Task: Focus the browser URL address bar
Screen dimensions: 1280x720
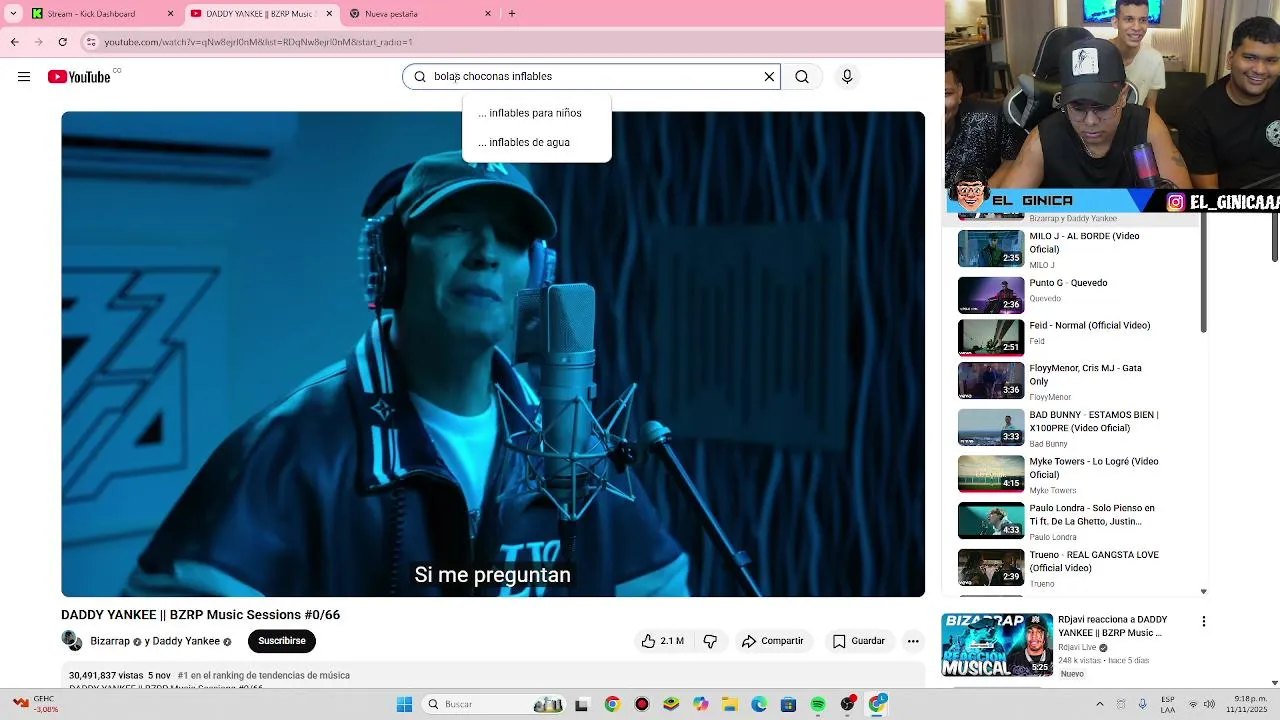Action: pyautogui.click(x=510, y=42)
